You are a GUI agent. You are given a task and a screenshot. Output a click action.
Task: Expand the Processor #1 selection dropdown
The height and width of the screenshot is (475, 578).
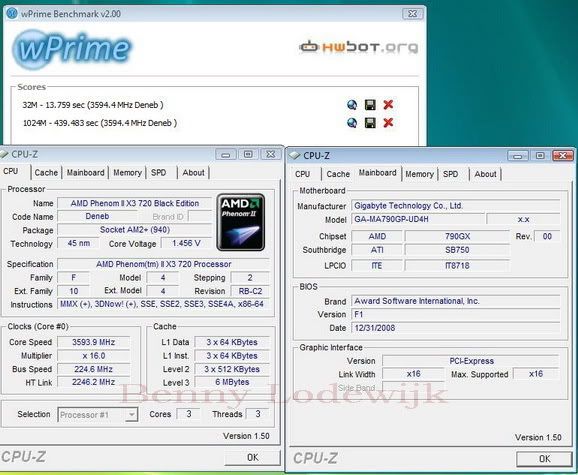[x=131, y=415]
